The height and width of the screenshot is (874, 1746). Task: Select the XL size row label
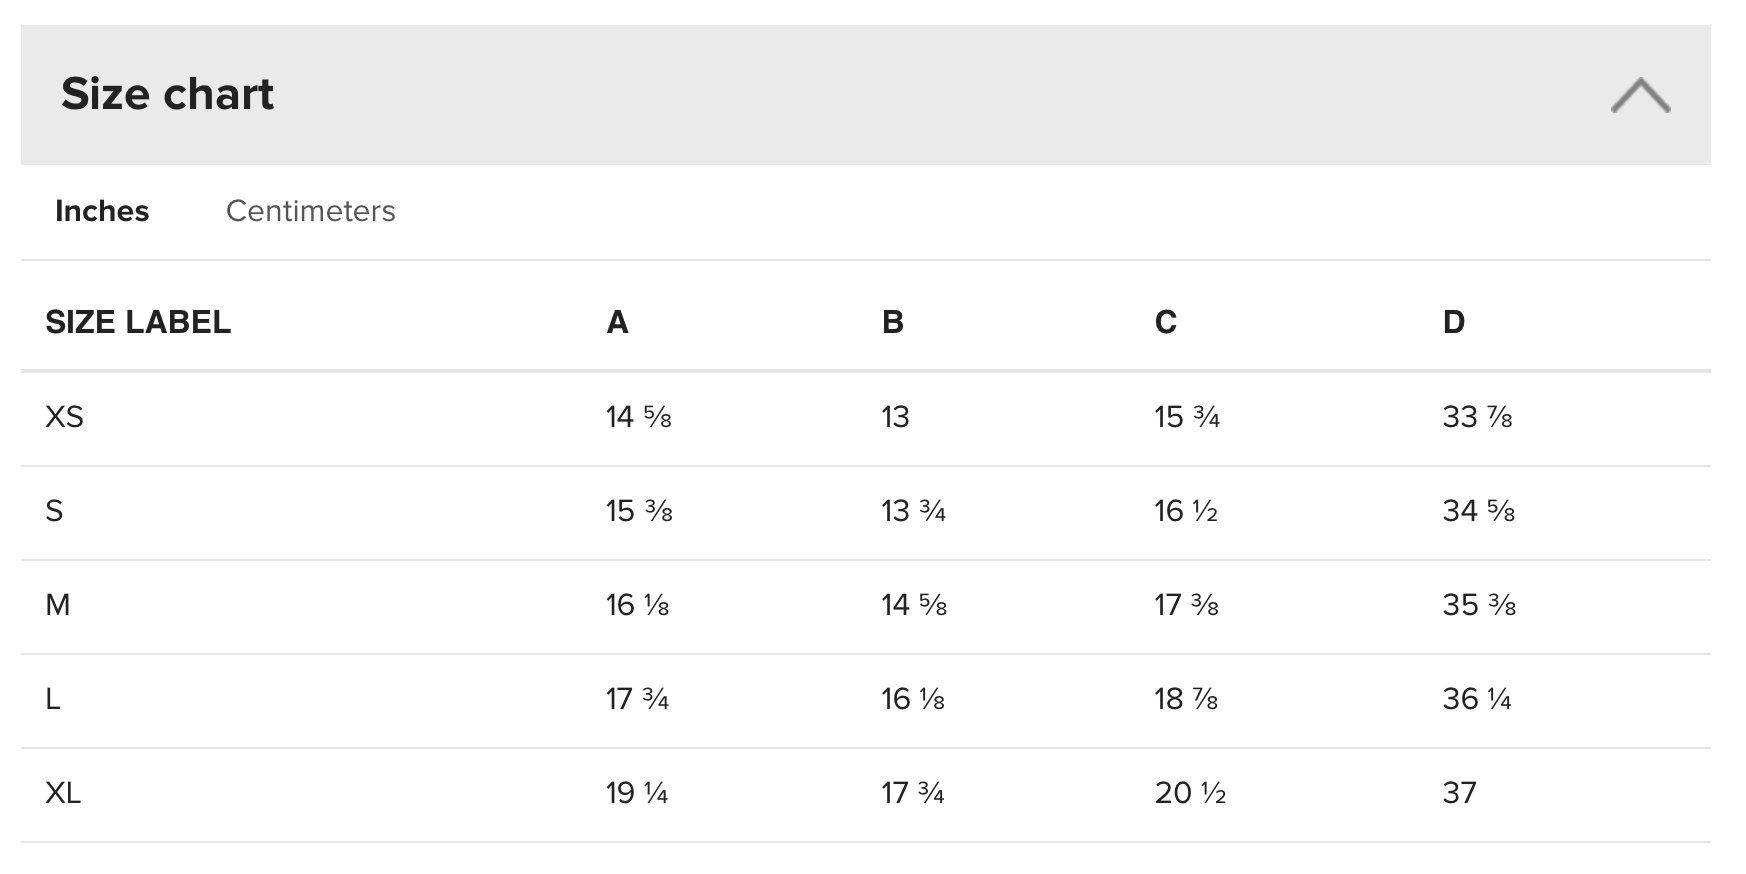pyautogui.click(x=63, y=793)
